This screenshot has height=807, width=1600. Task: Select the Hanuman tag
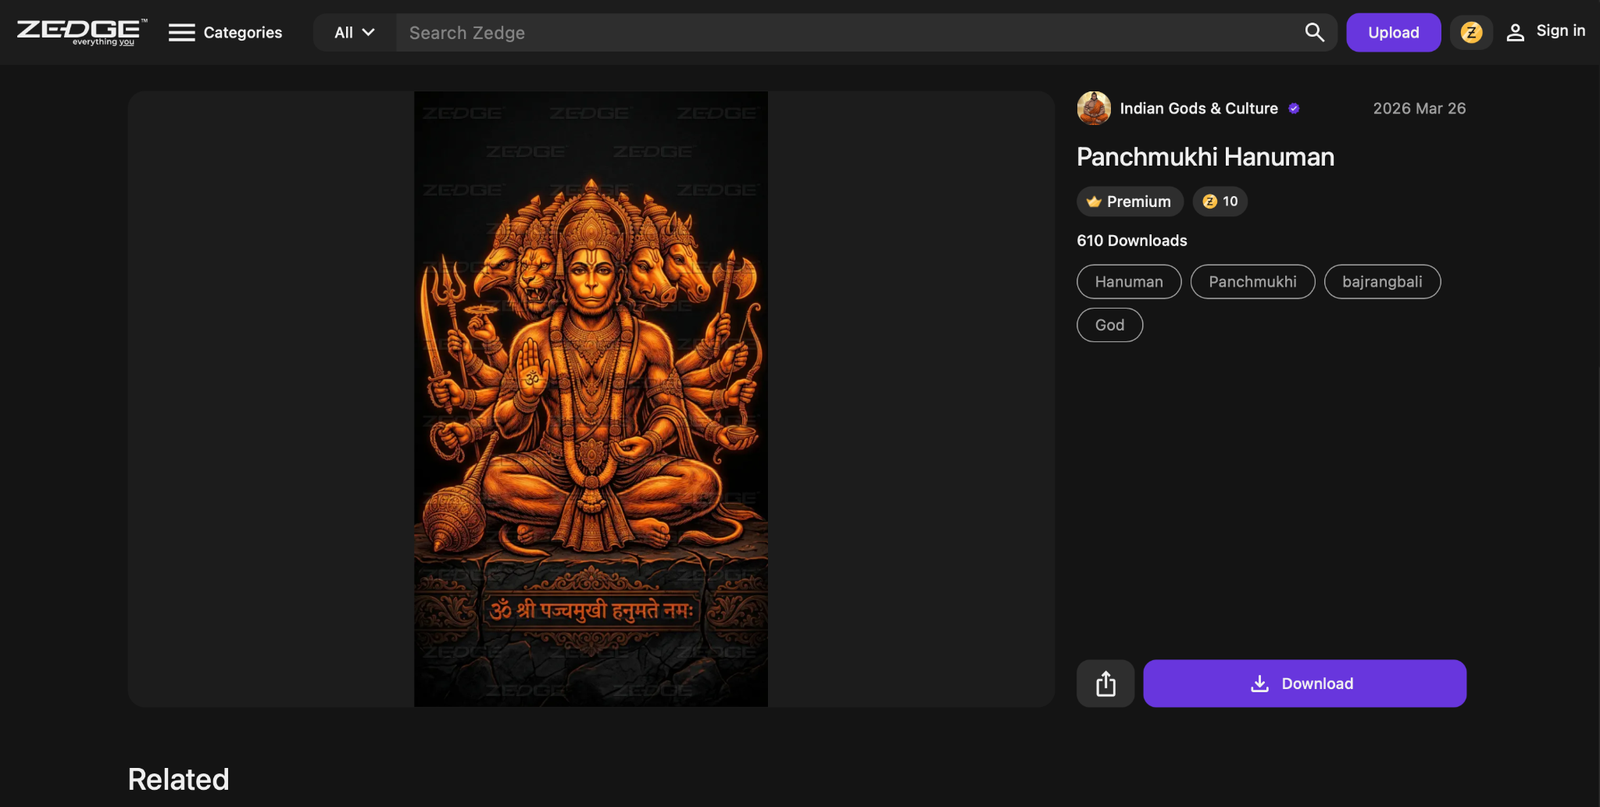pos(1129,282)
